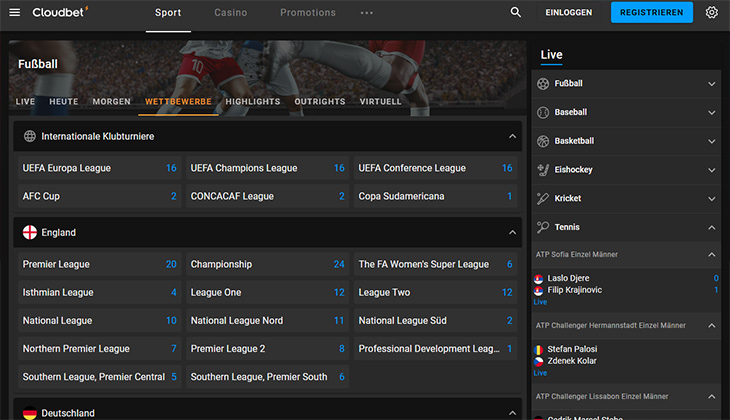Image resolution: width=730 pixels, height=420 pixels.
Task: Select the VIRTUELL tab
Action: (380, 102)
